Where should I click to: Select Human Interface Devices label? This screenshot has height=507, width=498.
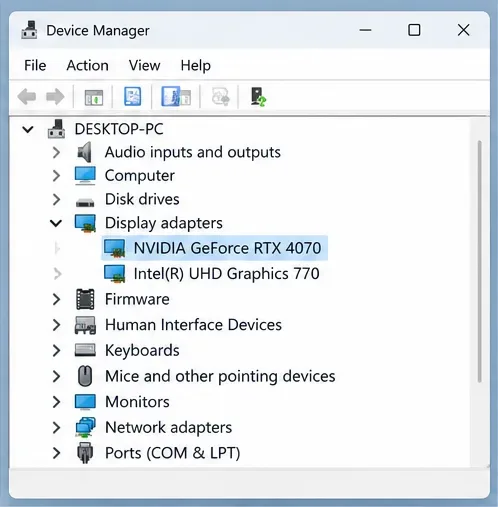click(193, 325)
